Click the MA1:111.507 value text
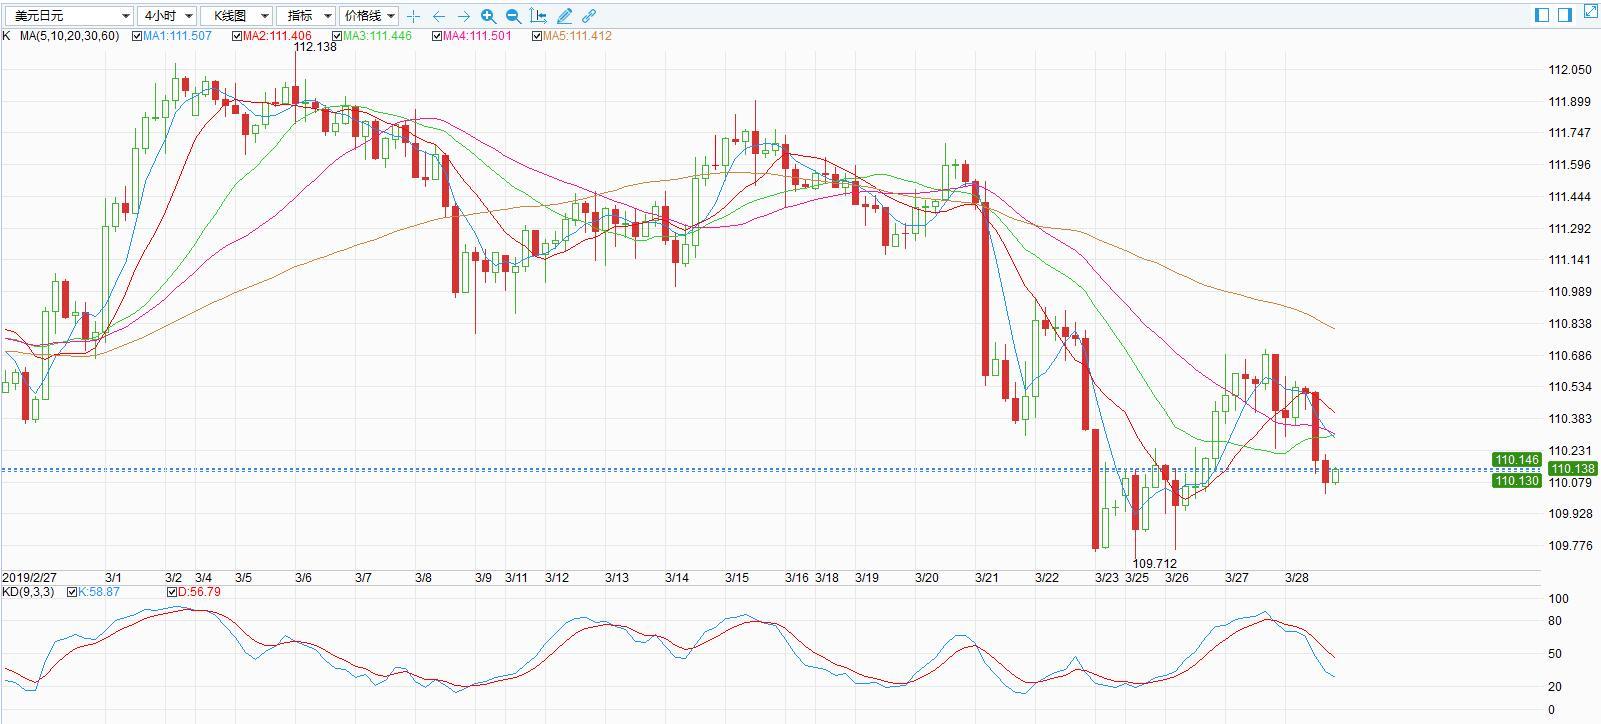This screenshot has width=1601, height=724. click(177, 36)
